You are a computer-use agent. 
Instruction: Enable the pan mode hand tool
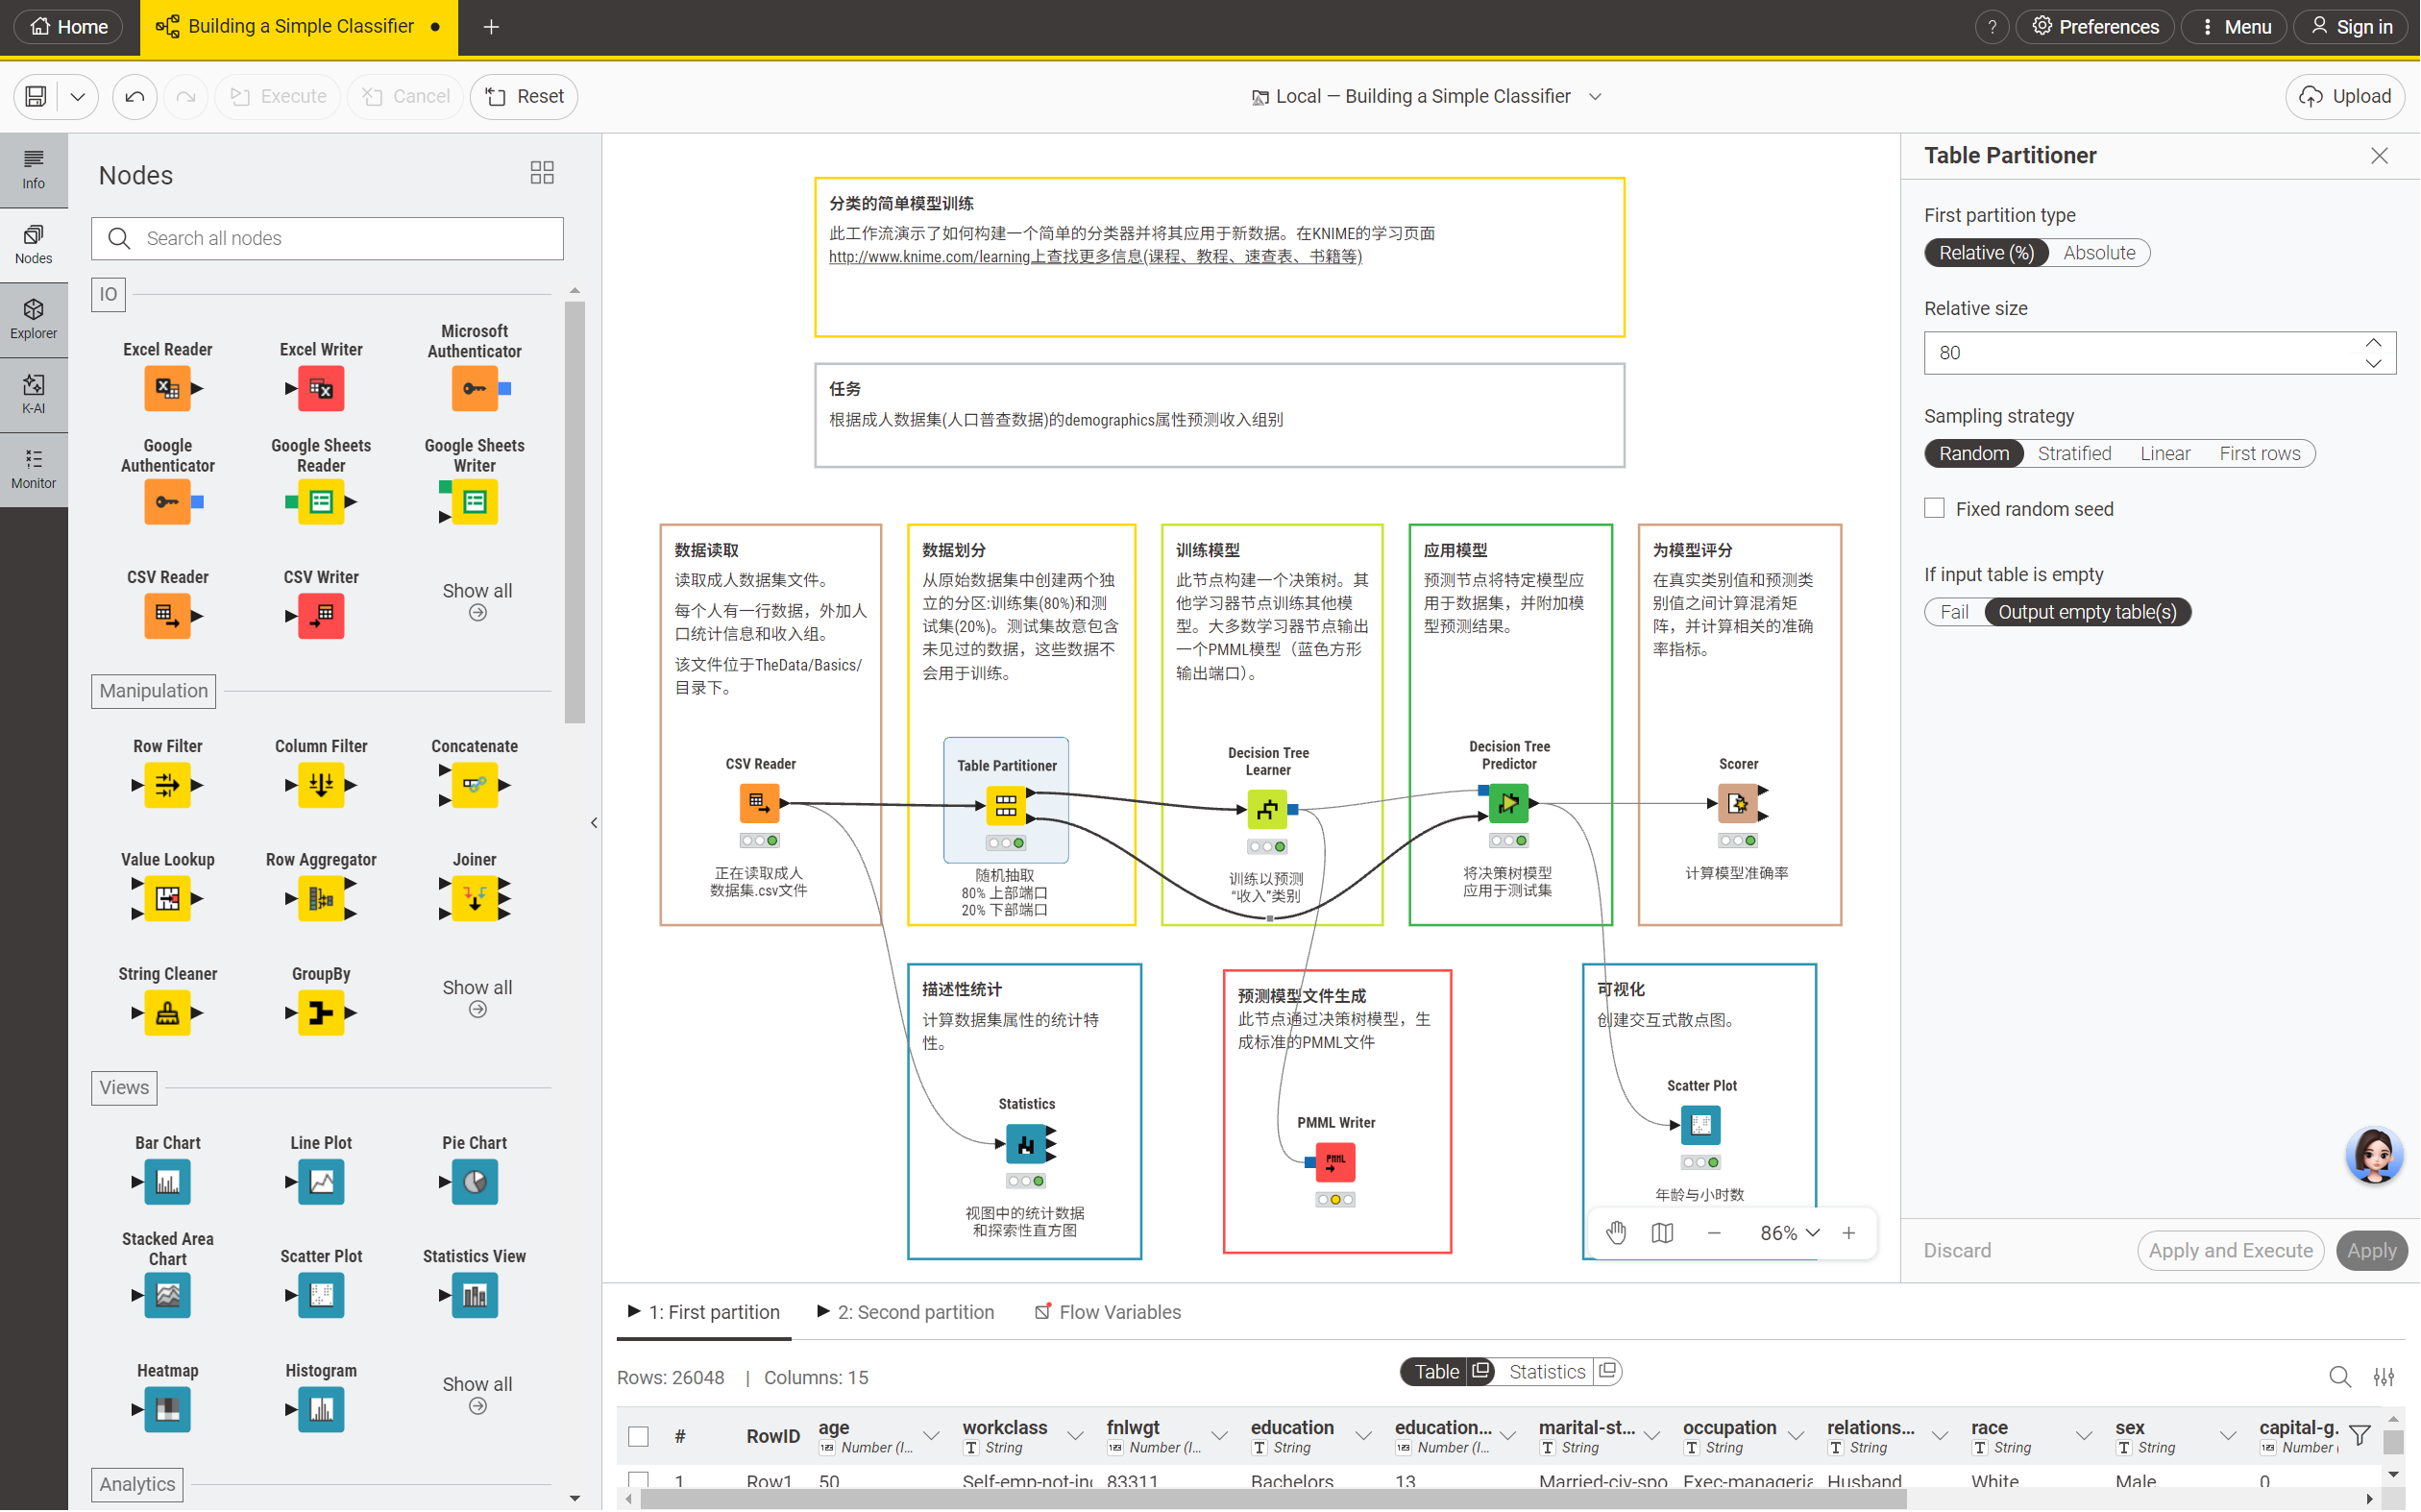(x=1616, y=1233)
